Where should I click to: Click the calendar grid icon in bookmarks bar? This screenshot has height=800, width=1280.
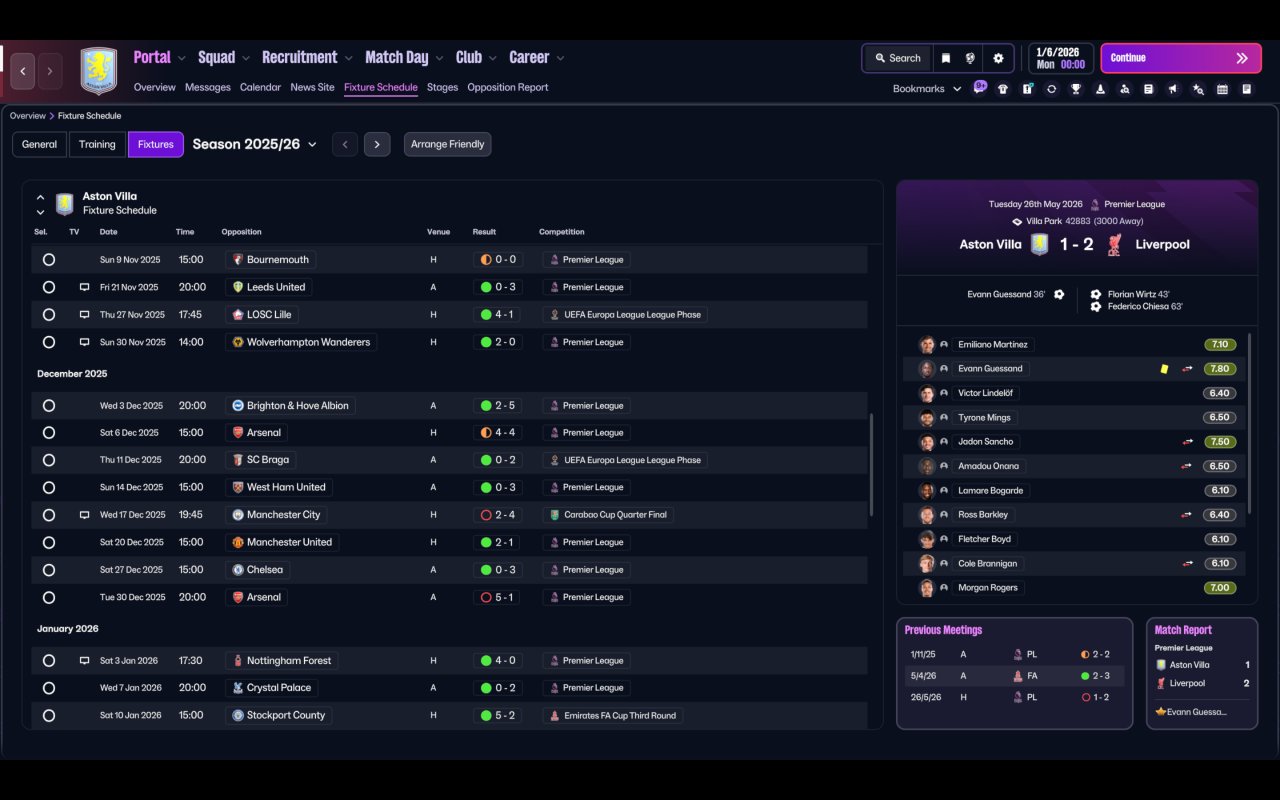click(x=1222, y=89)
